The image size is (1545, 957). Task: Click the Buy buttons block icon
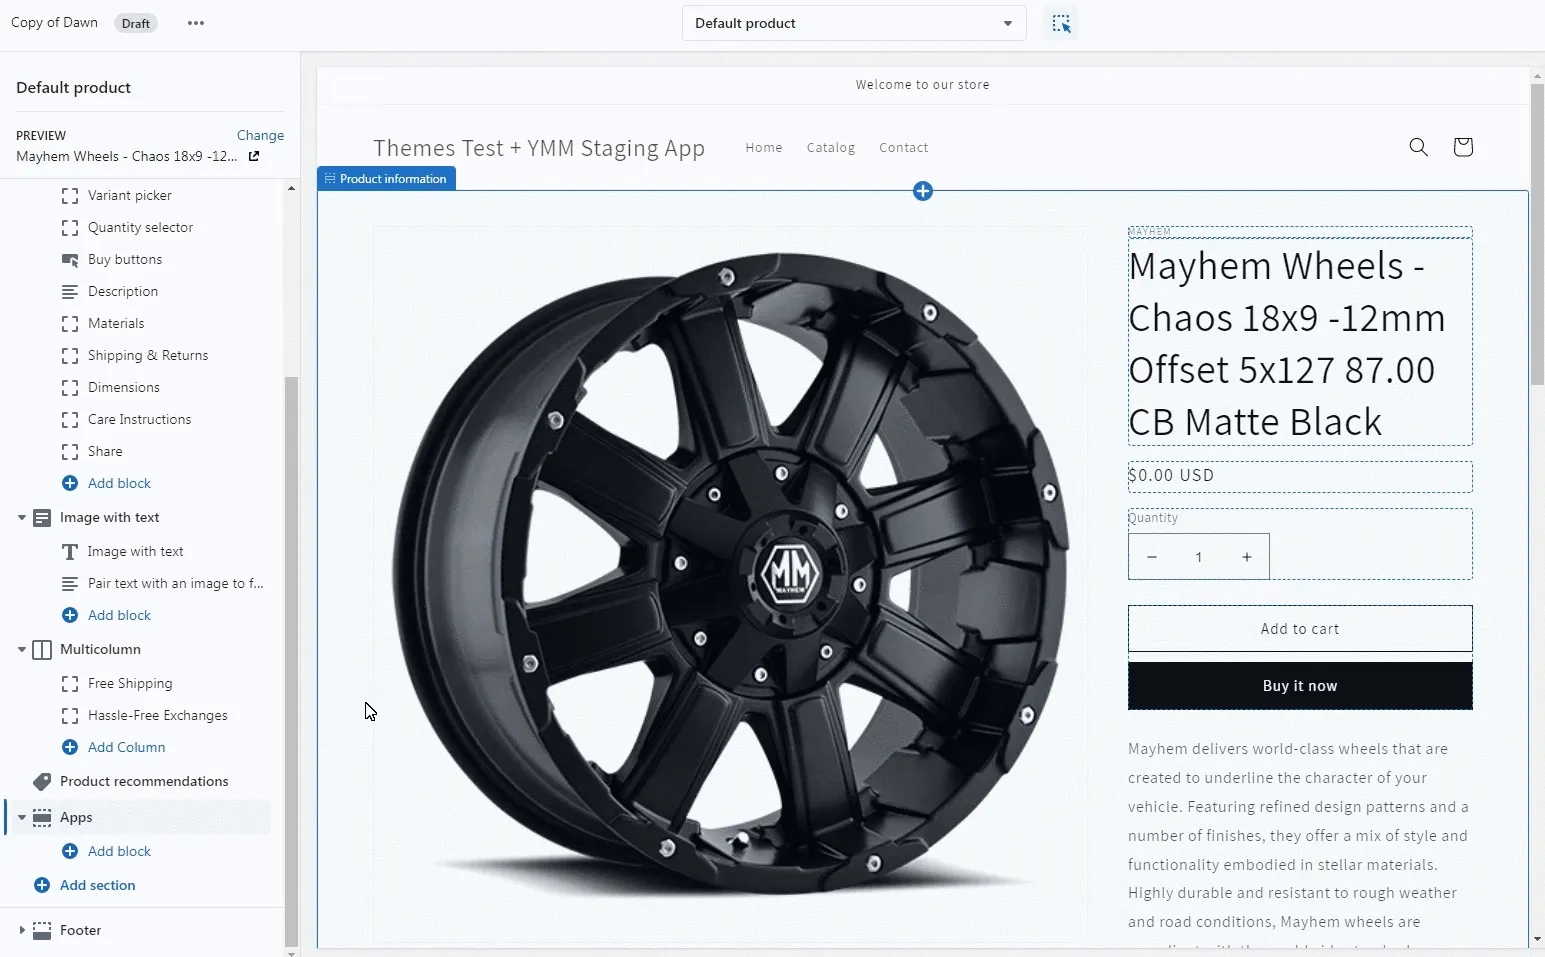(x=70, y=260)
